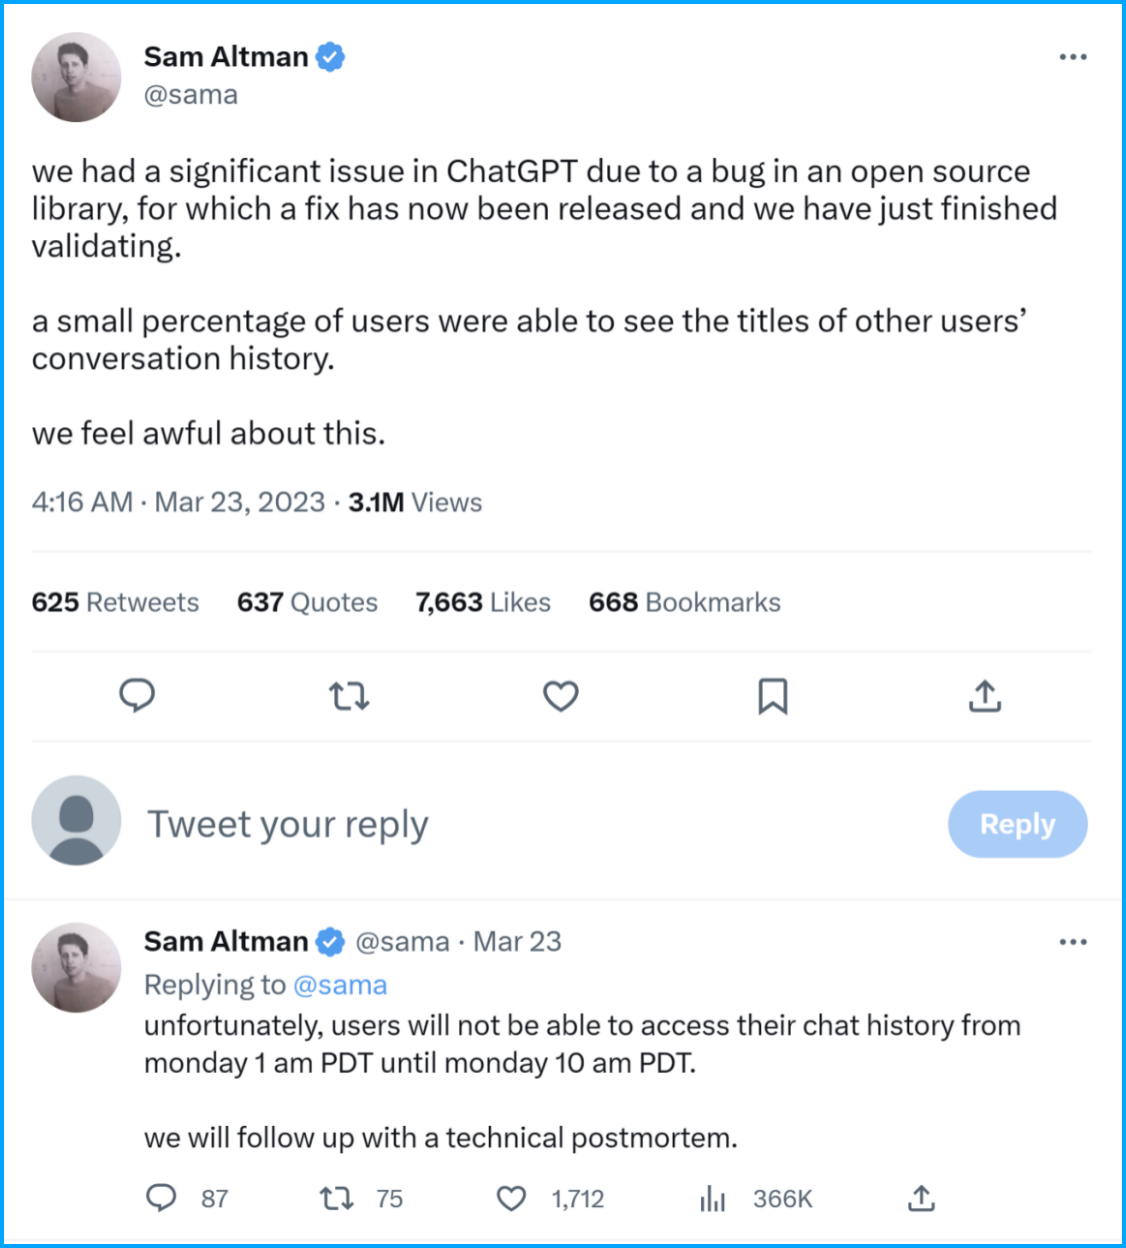
Task: Open the reply tweet's three-dot menu
Action: tap(1073, 942)
